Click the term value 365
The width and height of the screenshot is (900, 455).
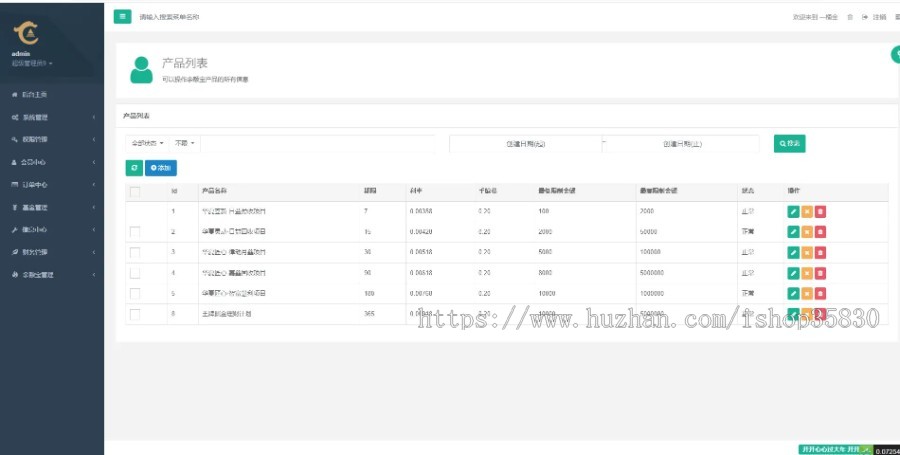(369, 314)
